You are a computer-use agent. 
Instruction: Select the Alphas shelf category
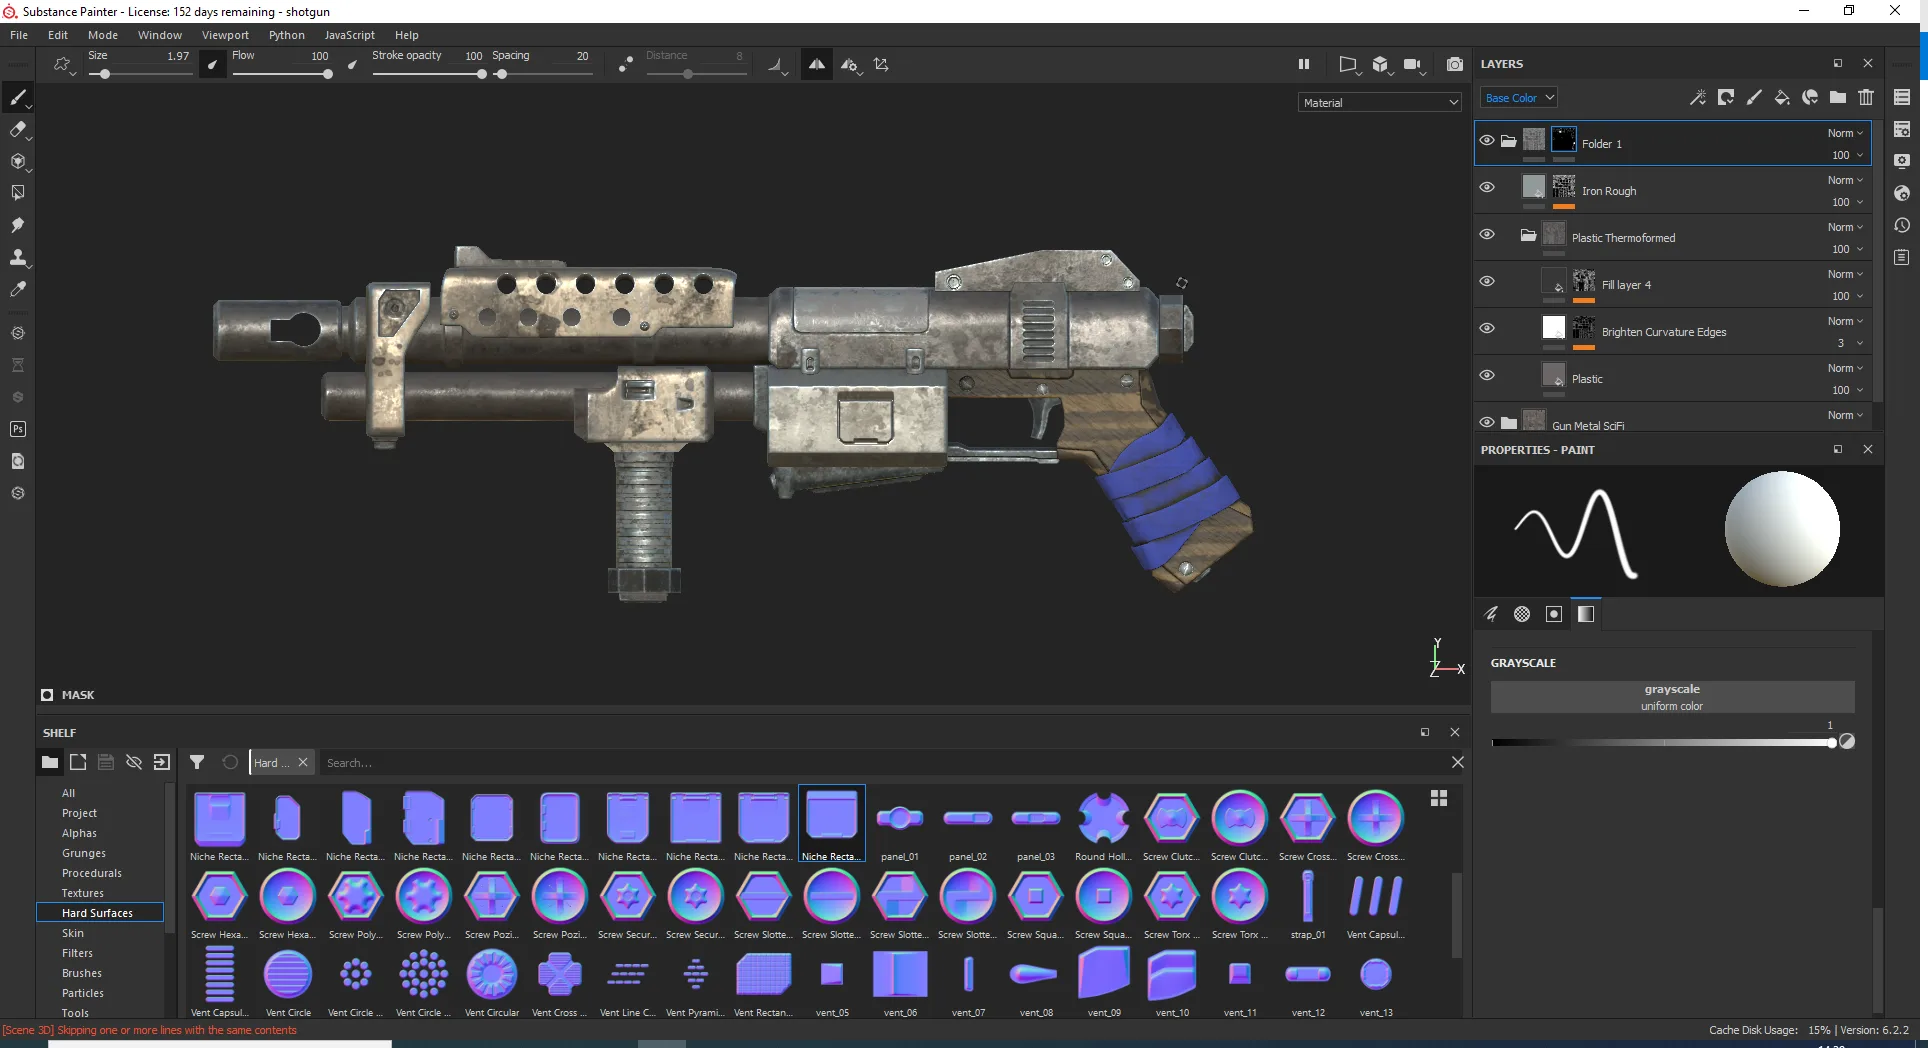point(80,833)
